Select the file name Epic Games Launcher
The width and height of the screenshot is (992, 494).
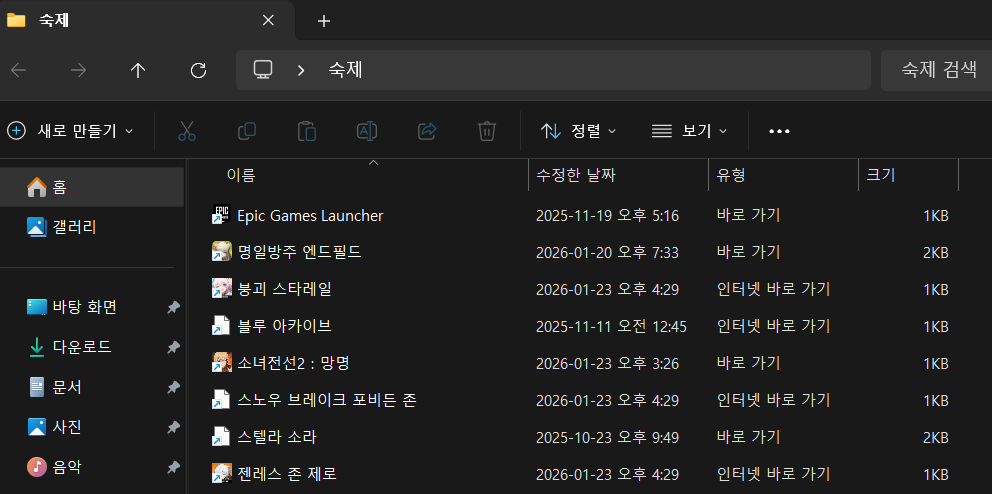click(310, 216)
